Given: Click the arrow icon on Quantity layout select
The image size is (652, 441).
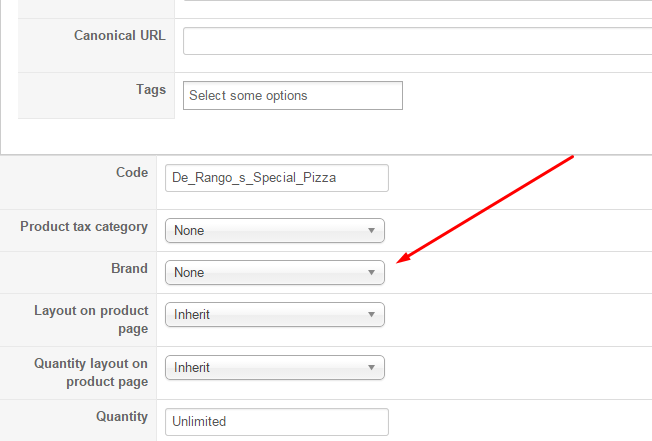Looking at the screenshot, I should coord(371,367).
